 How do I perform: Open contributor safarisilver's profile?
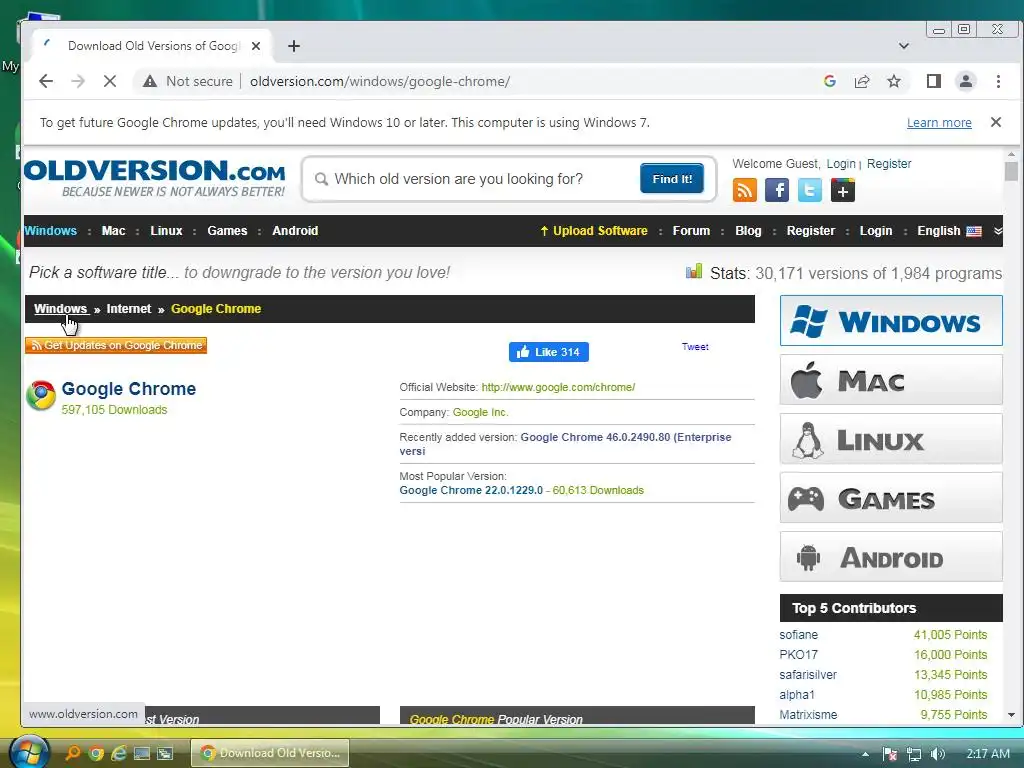click(x=808, y=675)
